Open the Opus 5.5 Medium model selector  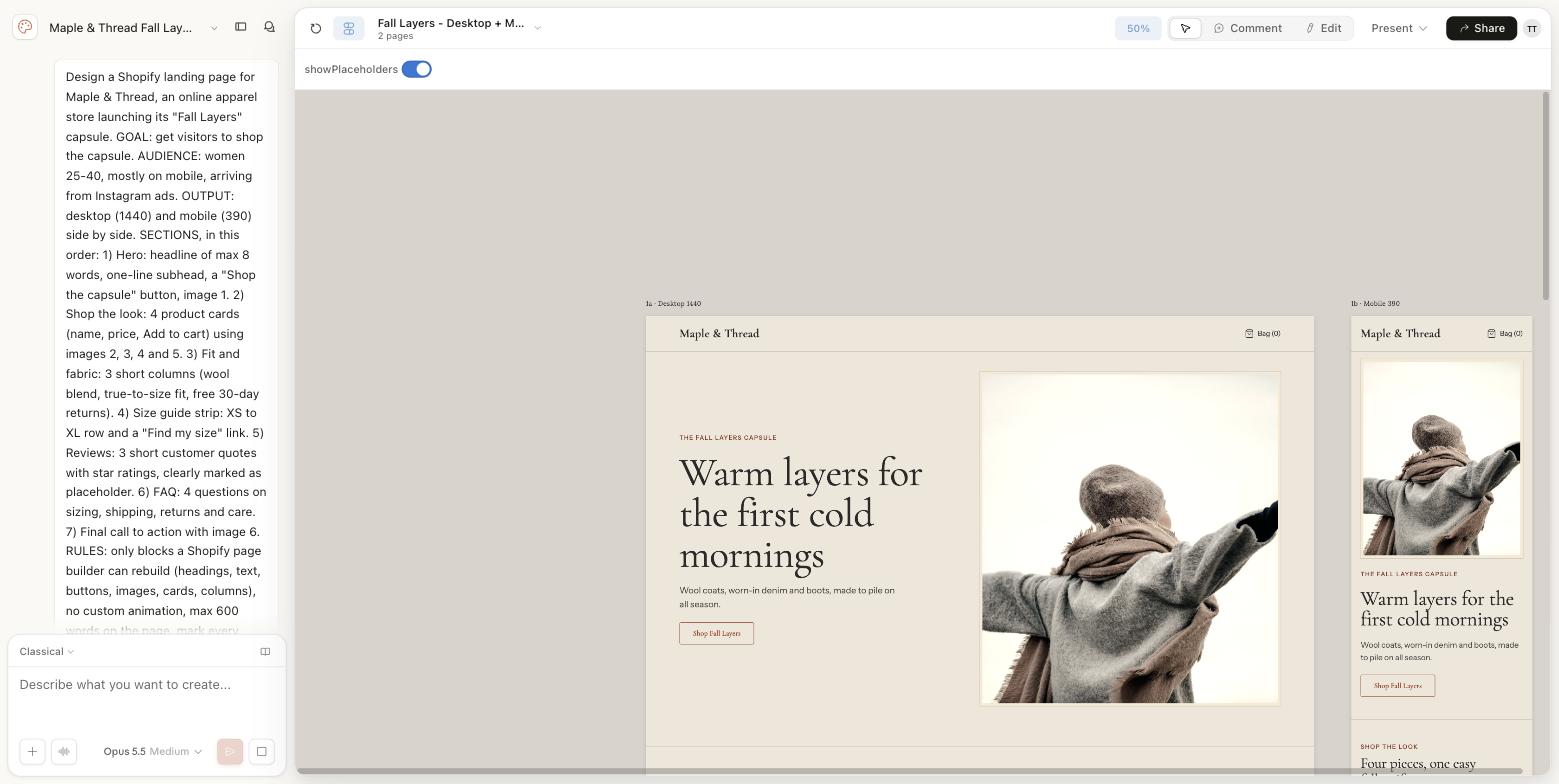[x=152, y=751]
